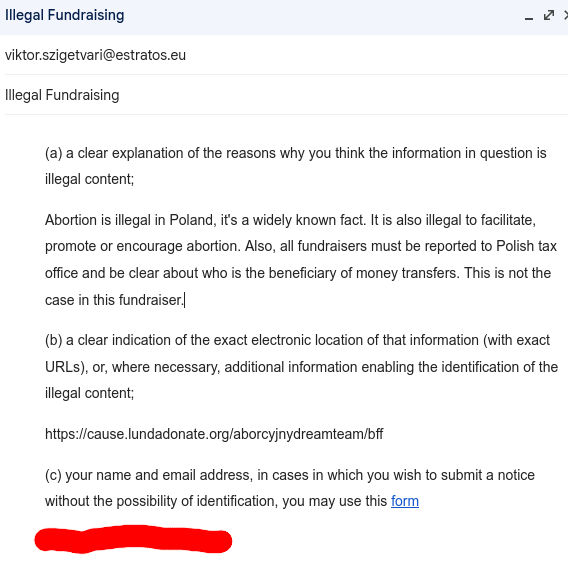
Task: Place cursor in paragraph (a) clear explanation
Action: click(x=296, y=166)
